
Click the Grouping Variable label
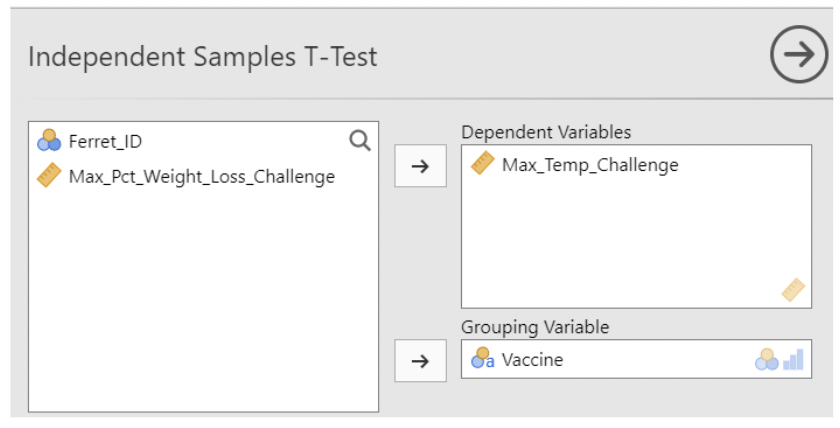pyautogui.click(x=535, y=327)
